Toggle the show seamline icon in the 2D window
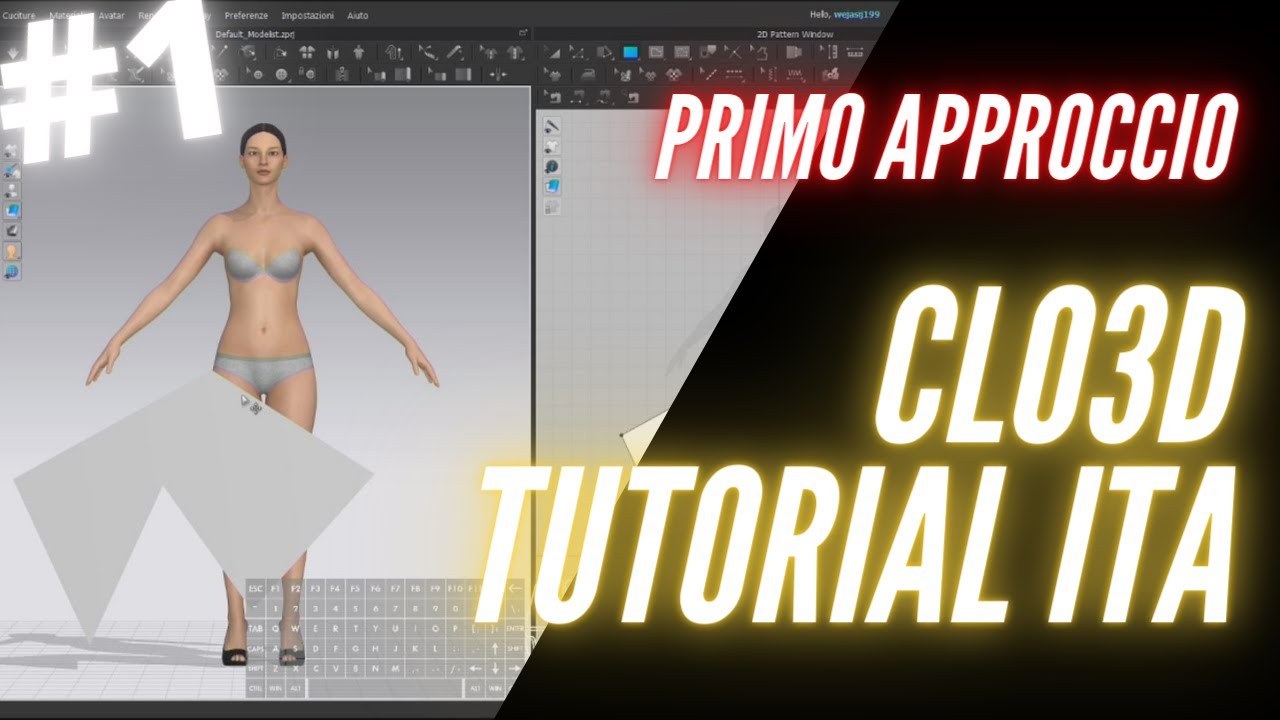This screenshot has width=1280, height=720. 552,126
